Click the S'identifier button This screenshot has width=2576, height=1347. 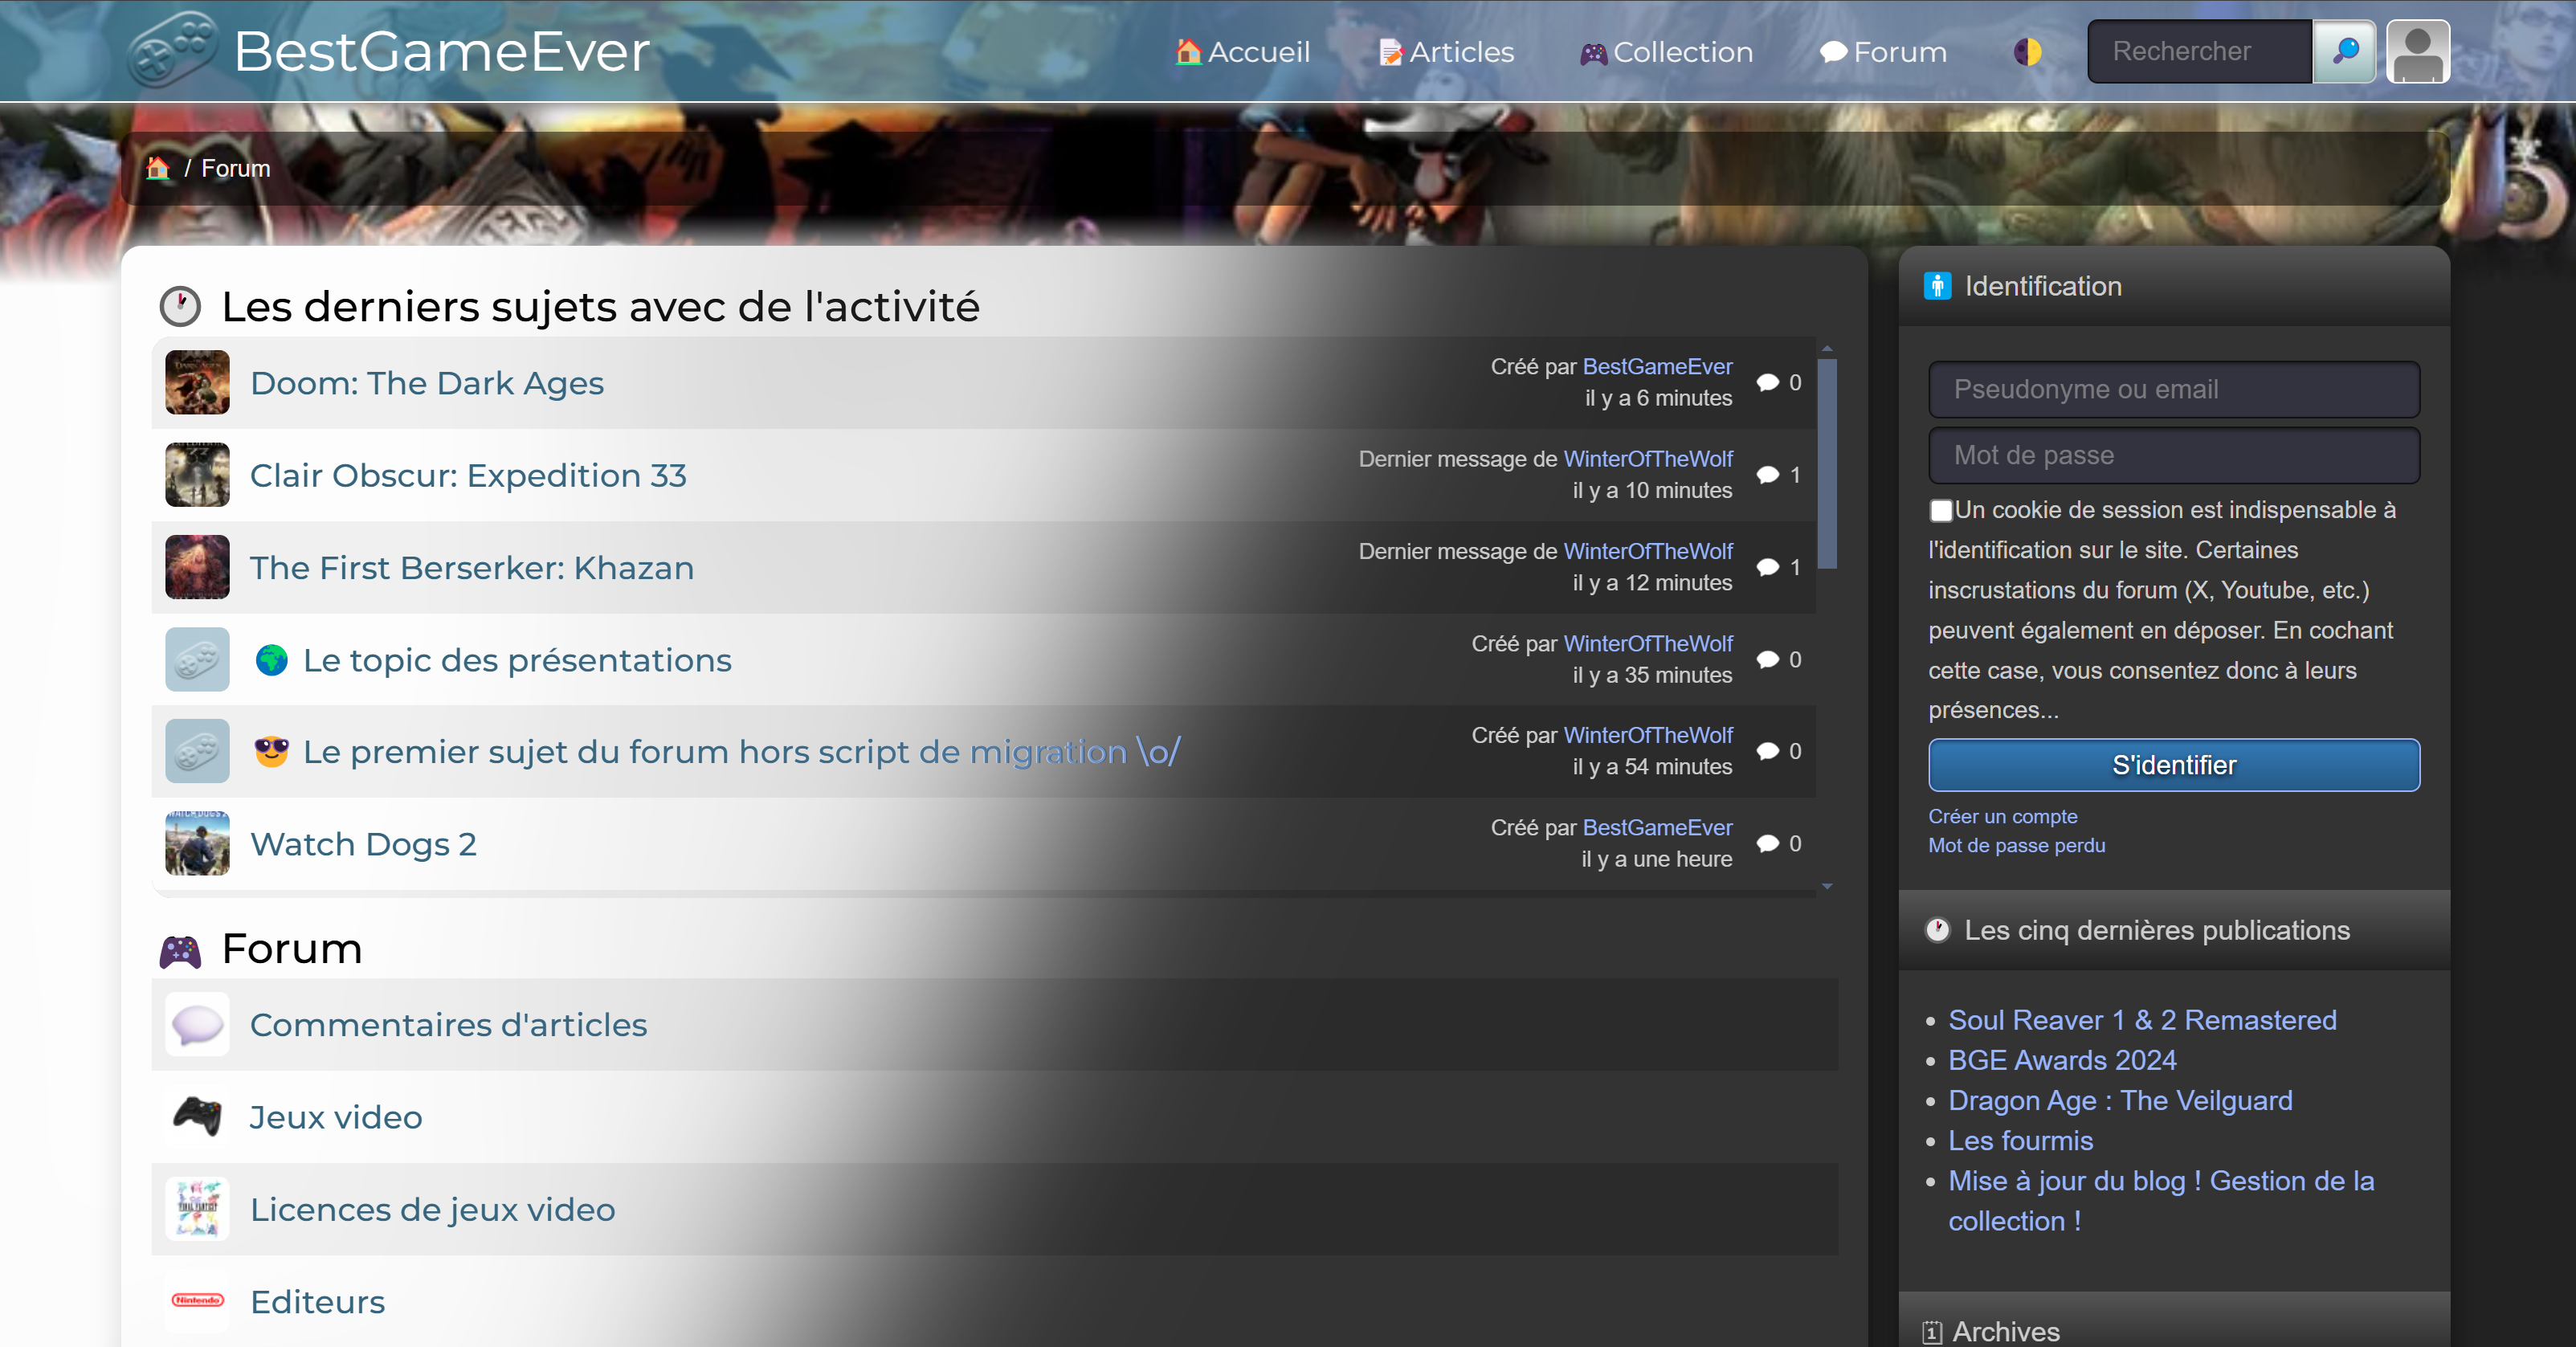[x=2174, y=765]
